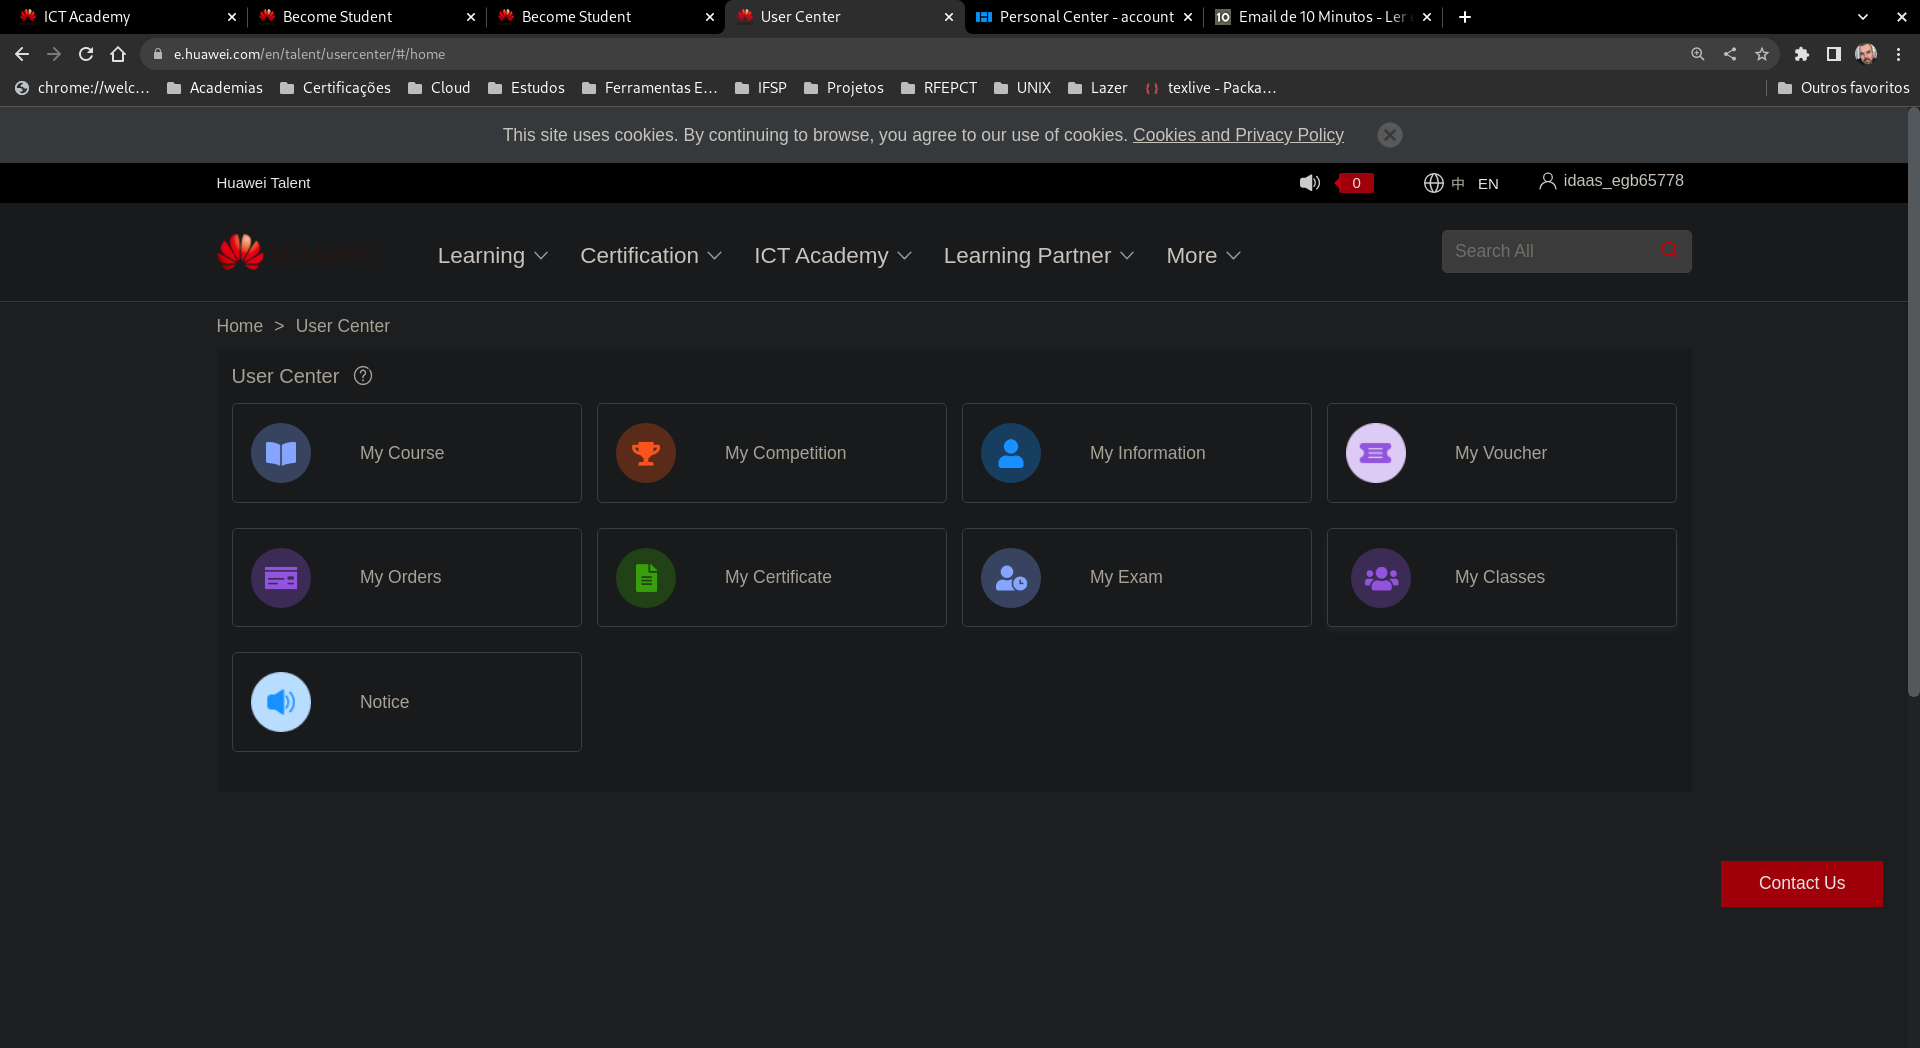Open My Information user icon
The image size is (1920, 1048).
[1011, 452]
